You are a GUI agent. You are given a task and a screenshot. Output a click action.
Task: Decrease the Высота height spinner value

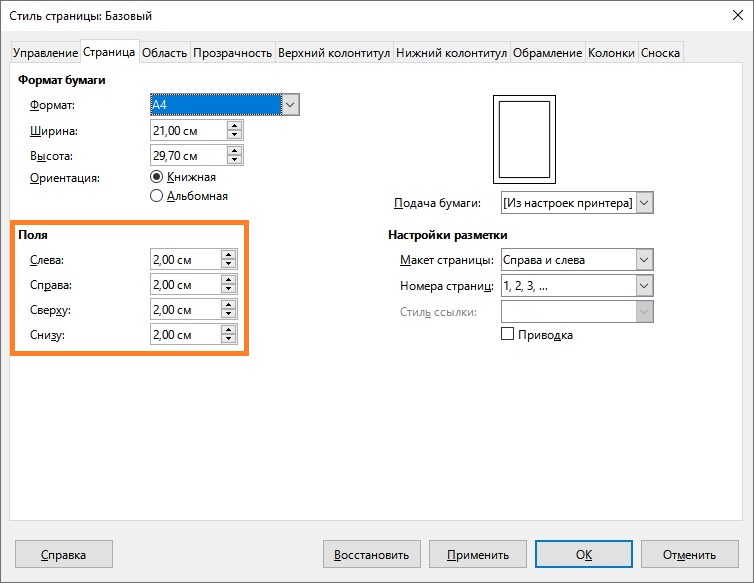pyautogui.click(x=234, y=160)
